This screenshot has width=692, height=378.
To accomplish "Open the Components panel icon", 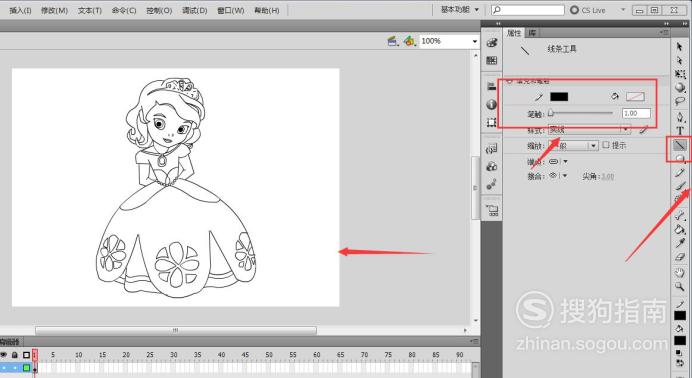I will click(x=492, y=166).
